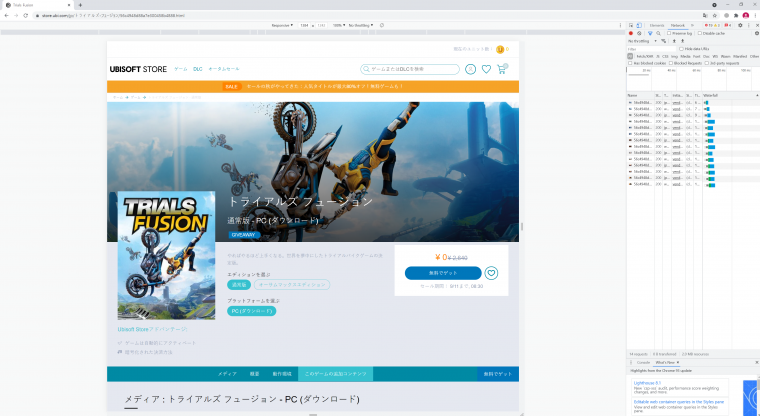The width and height of the screenshot is (760, 416).
Task: Open the wishlist heart icon in store header
Action: click(486, 69)
